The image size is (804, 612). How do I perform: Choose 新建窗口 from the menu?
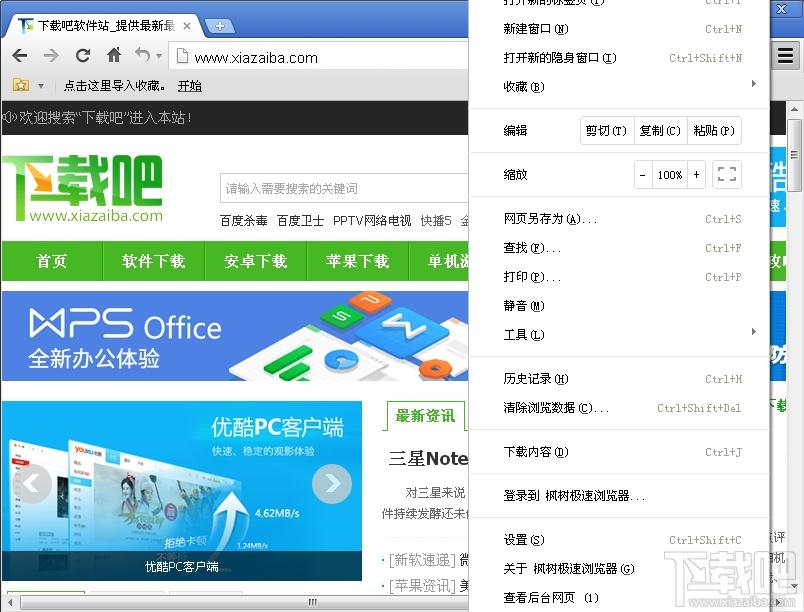click(619, 29)
